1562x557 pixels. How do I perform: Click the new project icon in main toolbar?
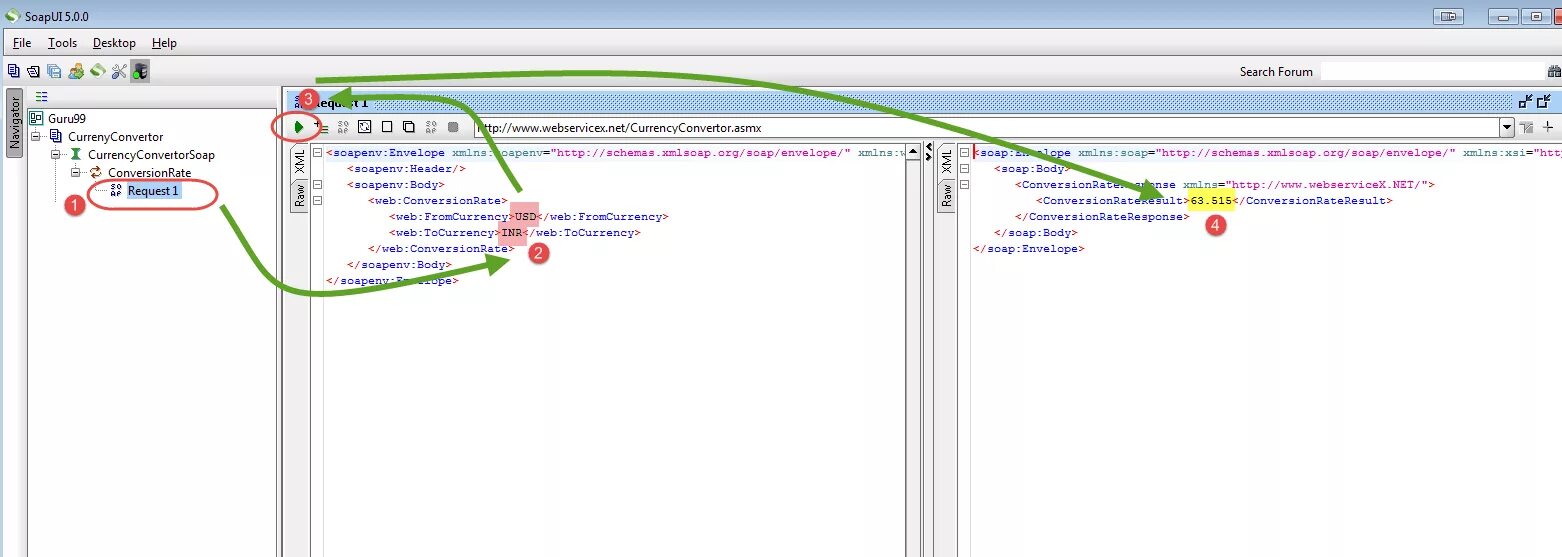(14, 71)
